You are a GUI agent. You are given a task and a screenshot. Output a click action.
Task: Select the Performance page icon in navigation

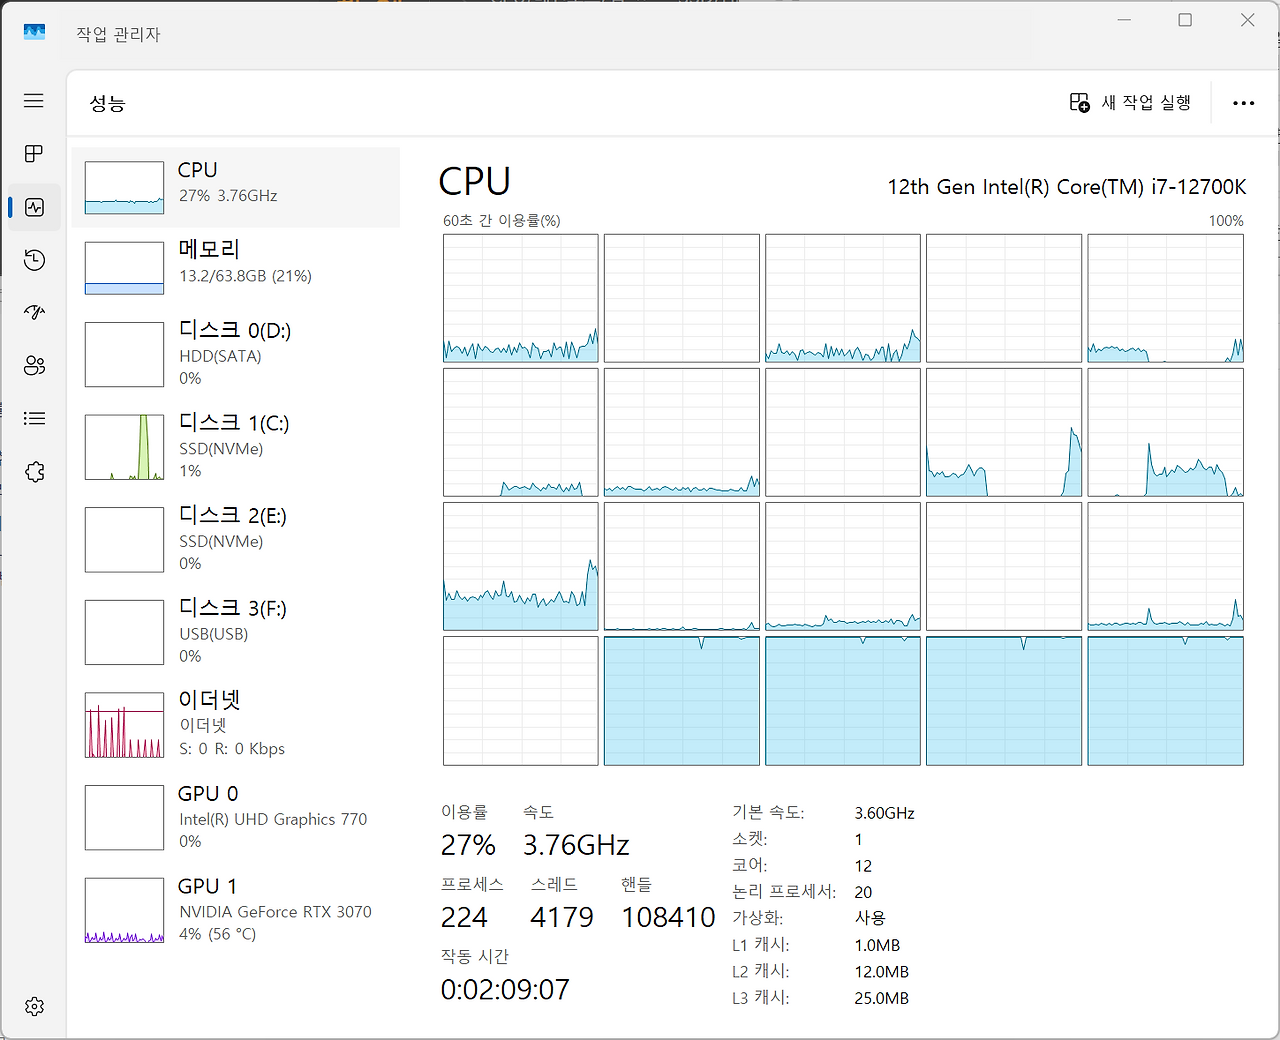pyautogui.click(x=34, y=207)
